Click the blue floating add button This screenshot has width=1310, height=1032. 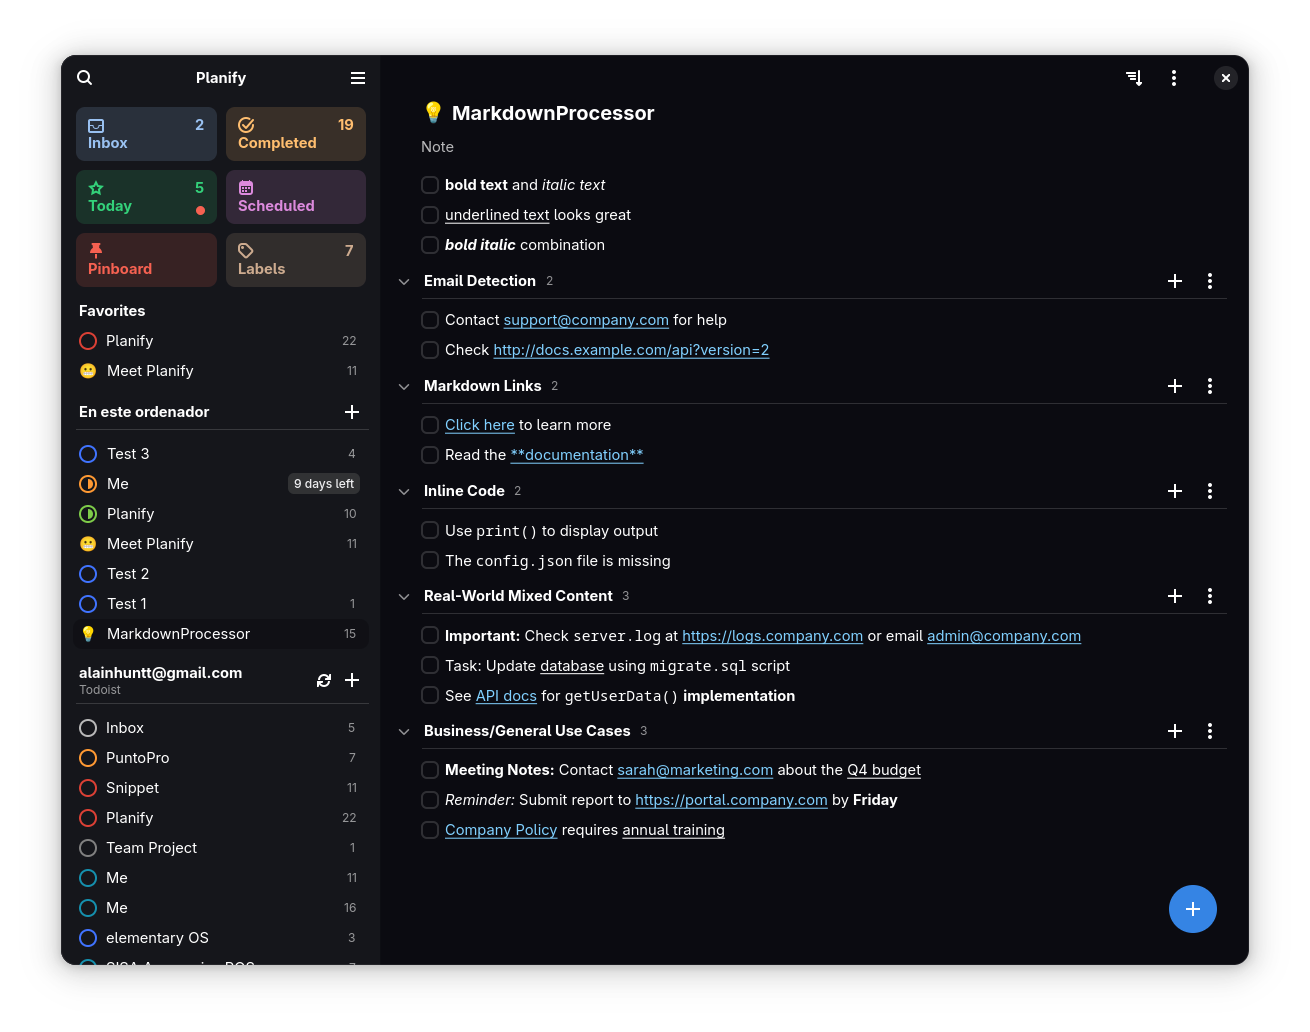point(1192,909)
